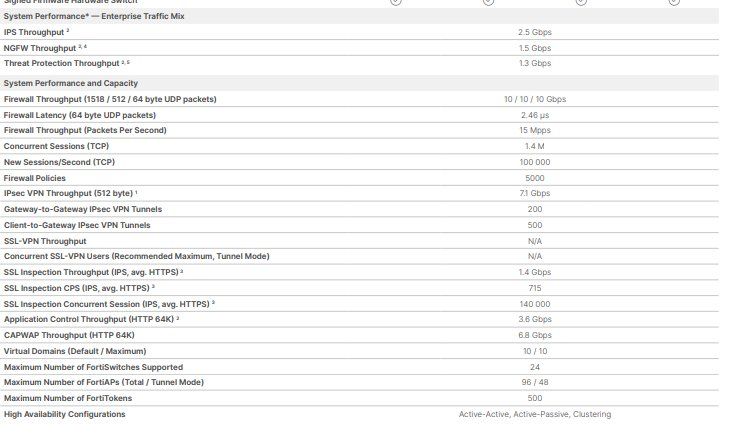Click the New Sessions/Second (TCP) label

pyautogui.click(x=59, y=162)
